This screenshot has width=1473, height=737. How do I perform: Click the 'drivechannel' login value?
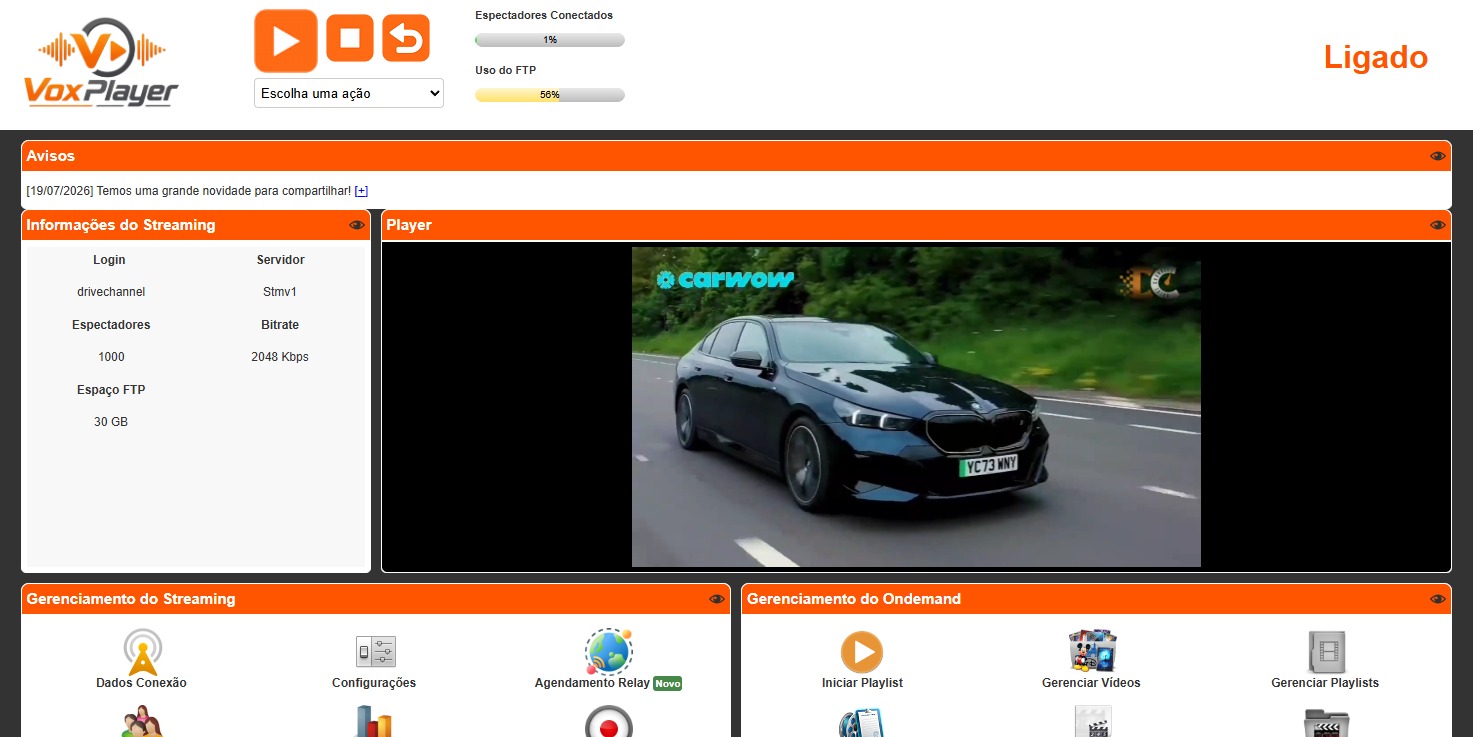(111, 292)
